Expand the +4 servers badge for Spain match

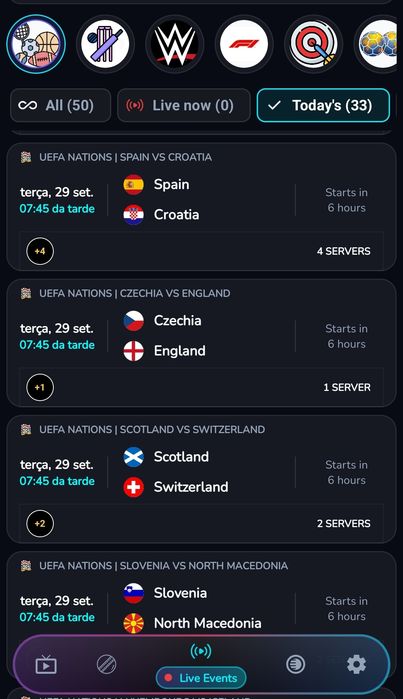click(x=40, y=251)
